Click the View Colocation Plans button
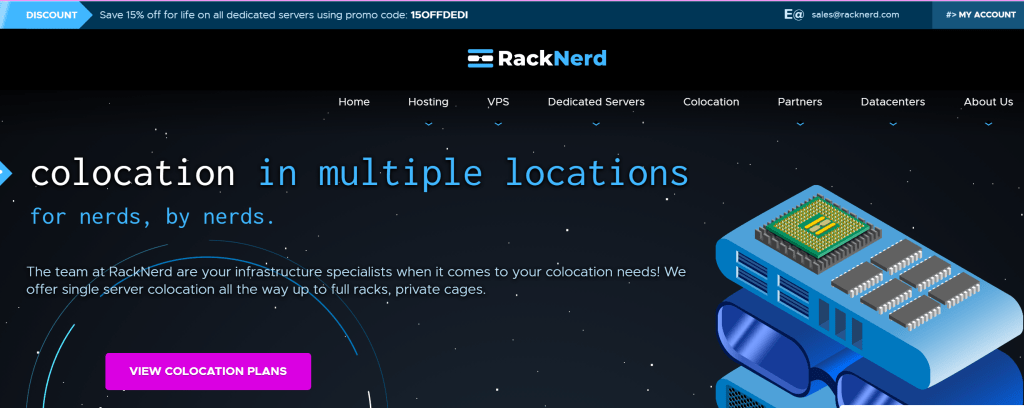This screenshot has width=1024, height=408. click(208, 371)
